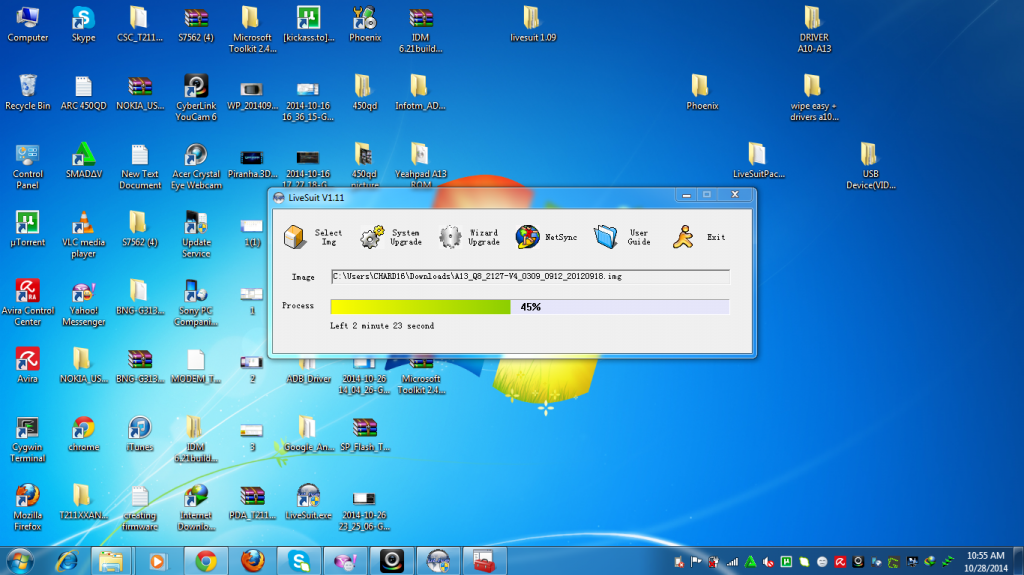Open livesuit 1.09 folder
The image size is (1024, 575).
point(533,24)
